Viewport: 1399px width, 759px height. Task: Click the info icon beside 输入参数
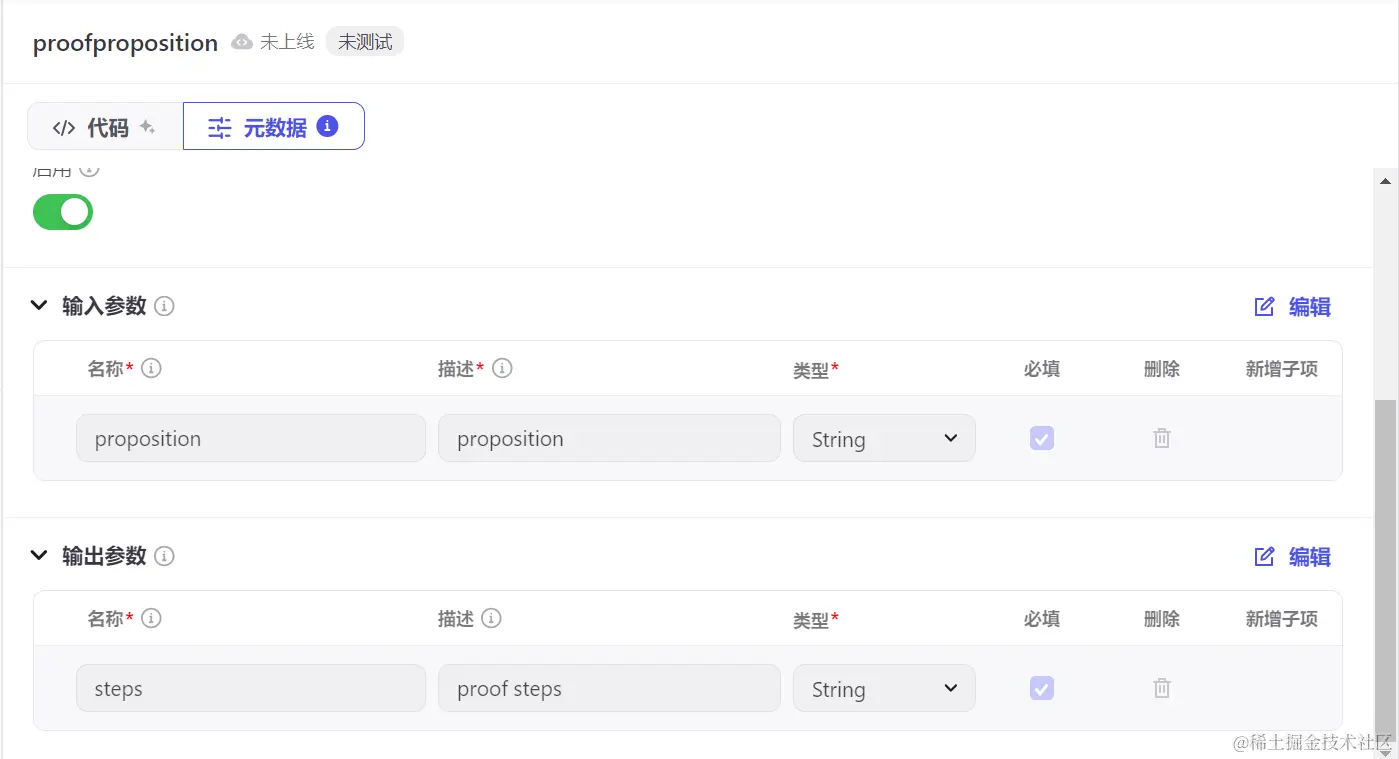[x=165, y=306]
